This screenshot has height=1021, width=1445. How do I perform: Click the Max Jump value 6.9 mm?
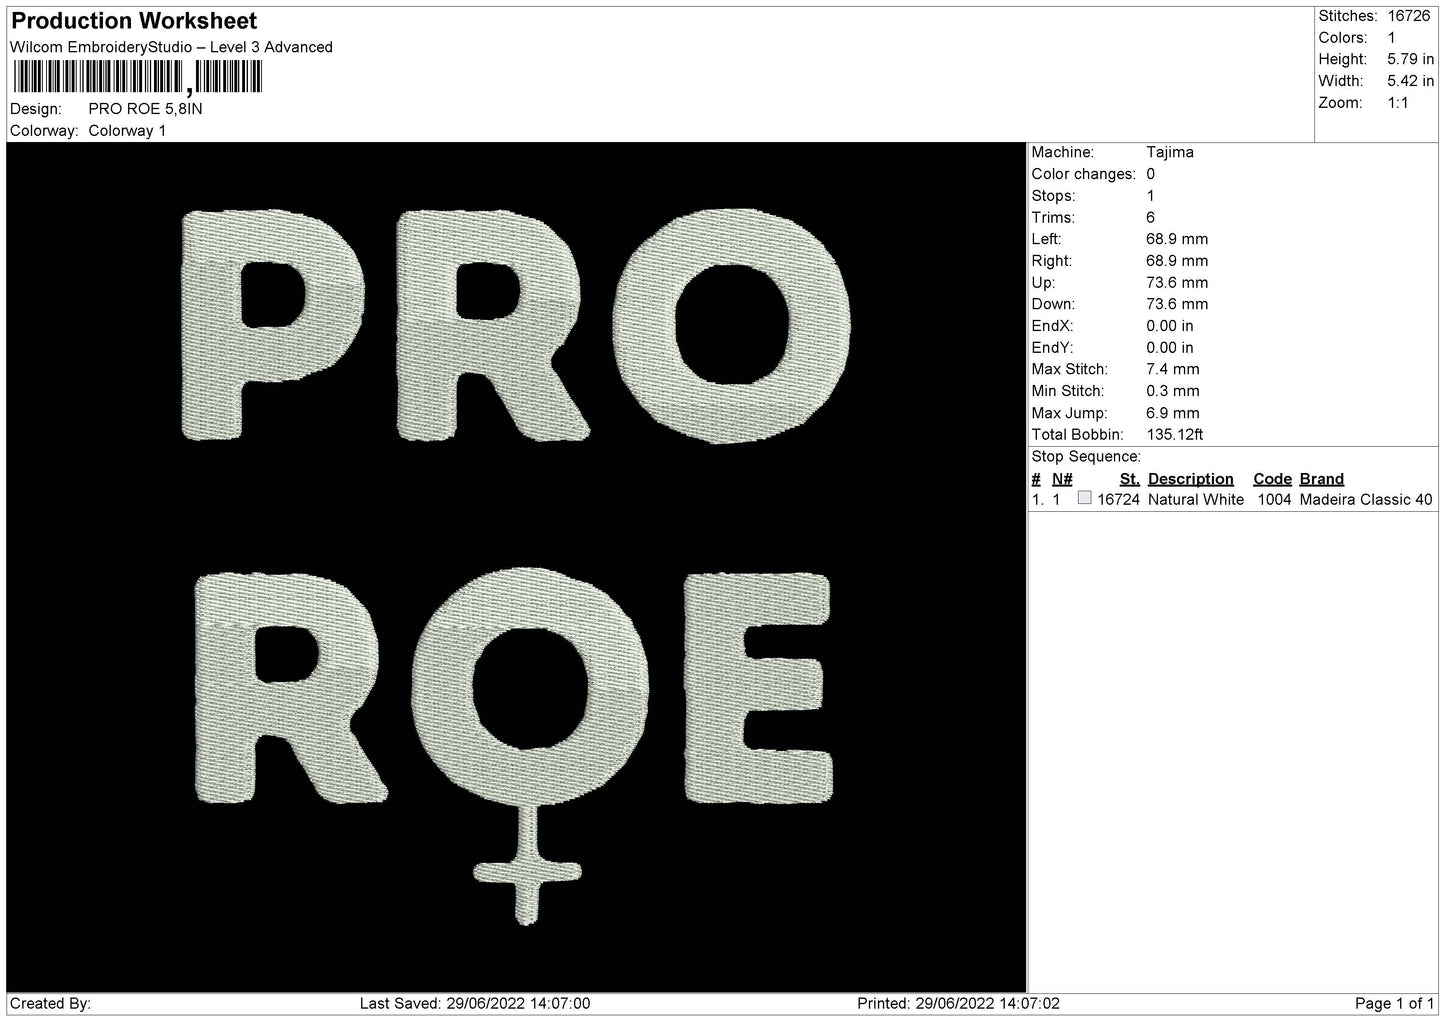point(1172,413)
